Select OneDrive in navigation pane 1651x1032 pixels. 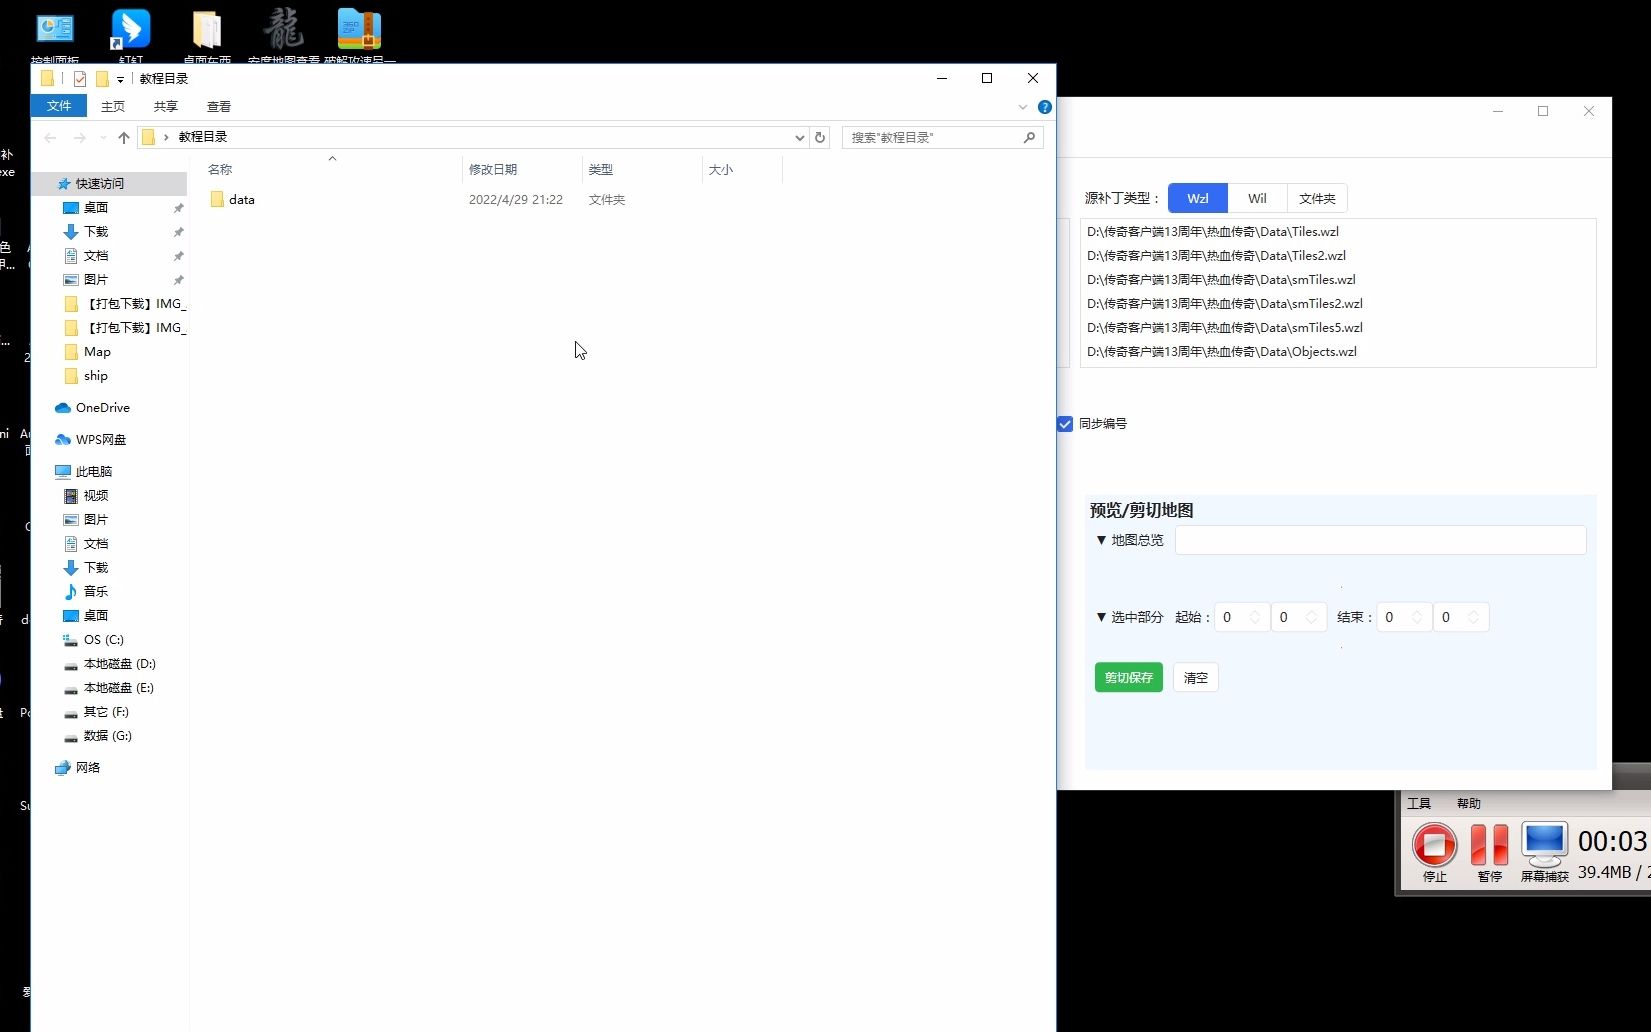[102, 408]
